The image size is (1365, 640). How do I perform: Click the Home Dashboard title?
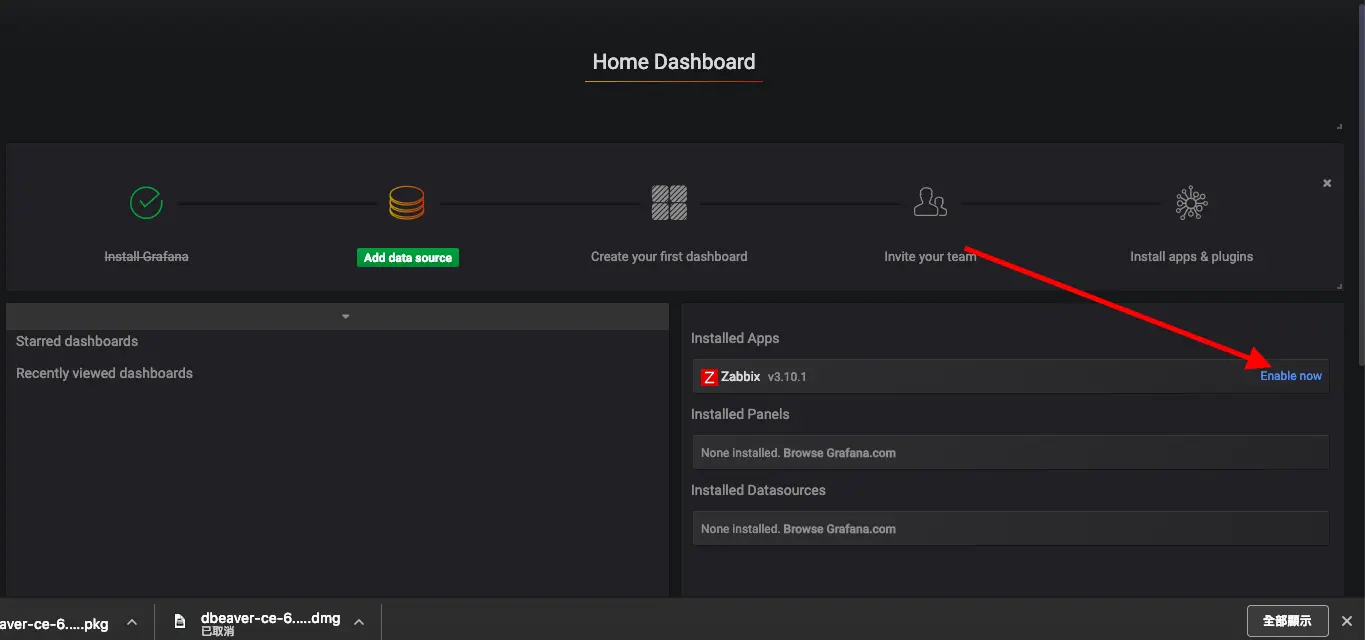tap(674, 62)
